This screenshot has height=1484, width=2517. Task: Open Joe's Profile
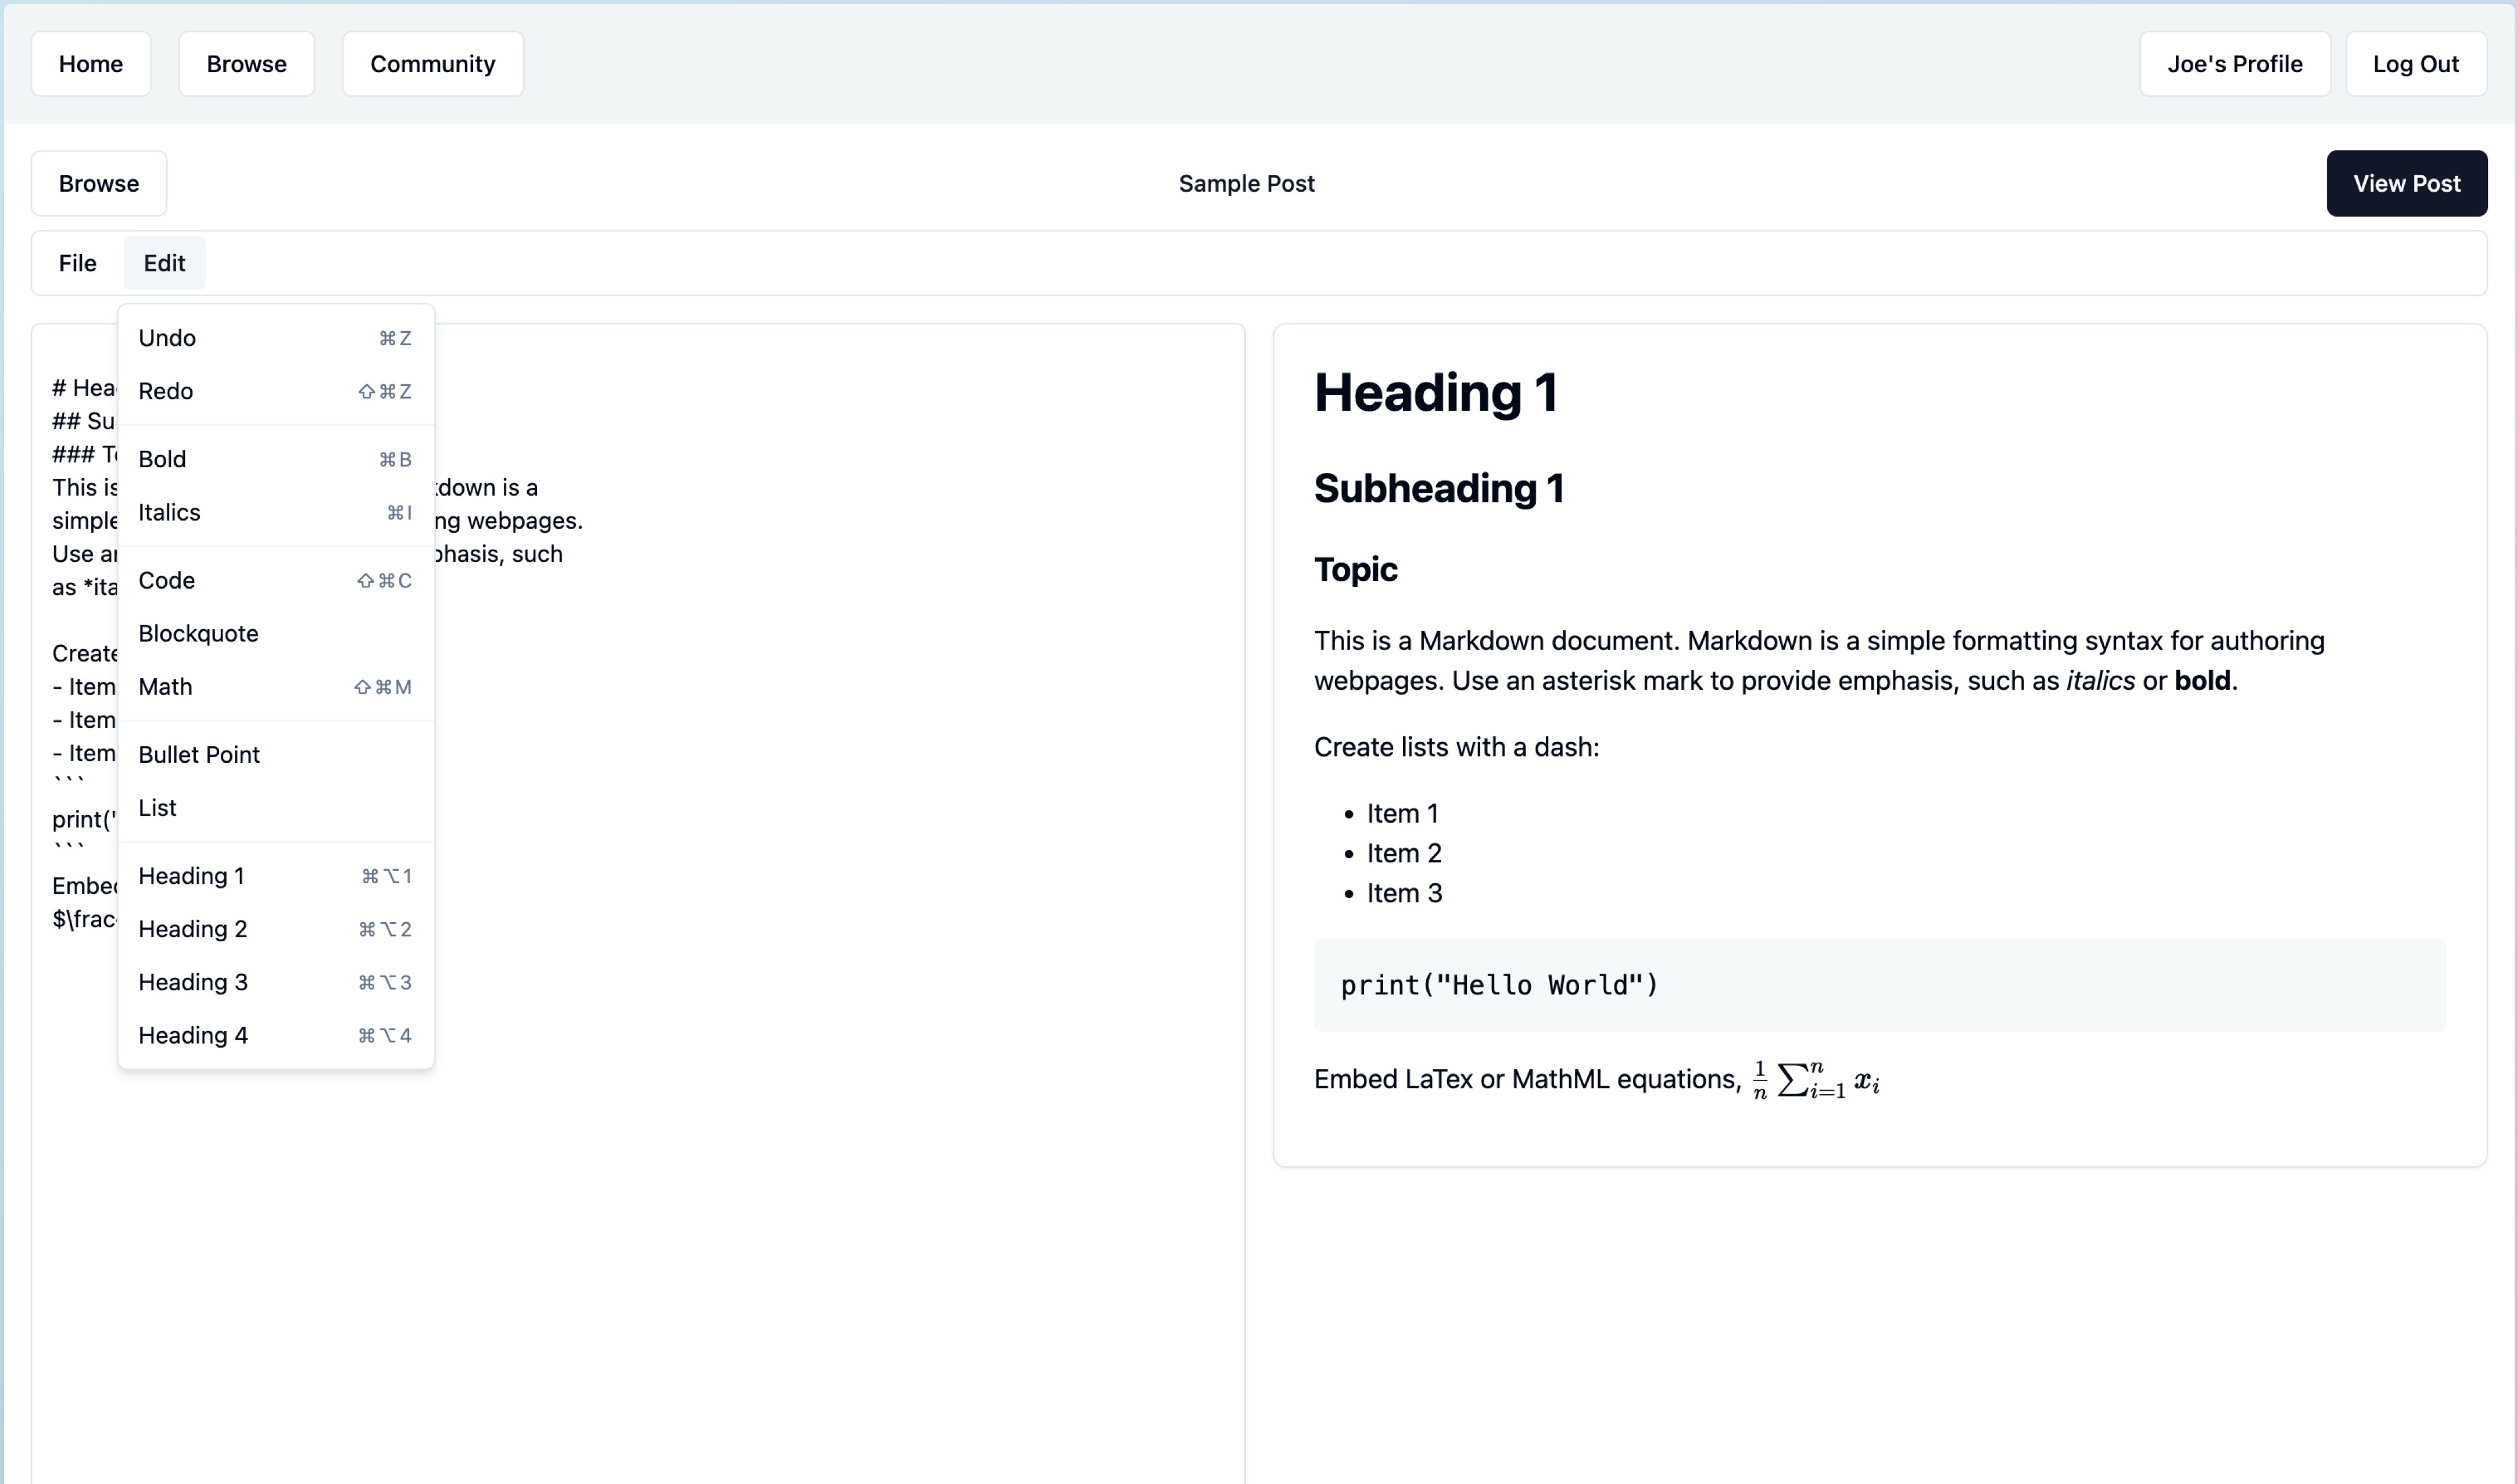coord(2235,64)
